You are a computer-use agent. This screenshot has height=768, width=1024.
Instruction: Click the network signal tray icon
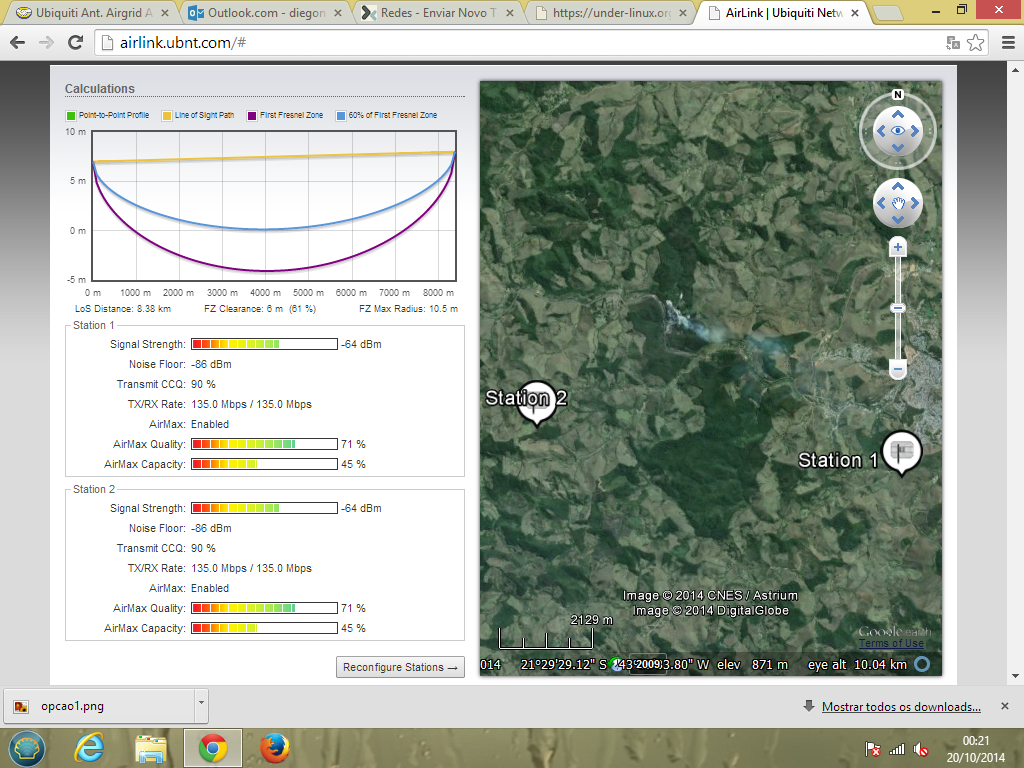click(897, 749)
